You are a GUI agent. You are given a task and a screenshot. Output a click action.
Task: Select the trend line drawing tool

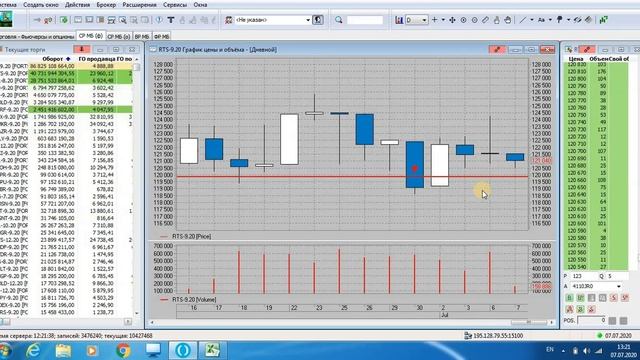click(x=522, y=20)
